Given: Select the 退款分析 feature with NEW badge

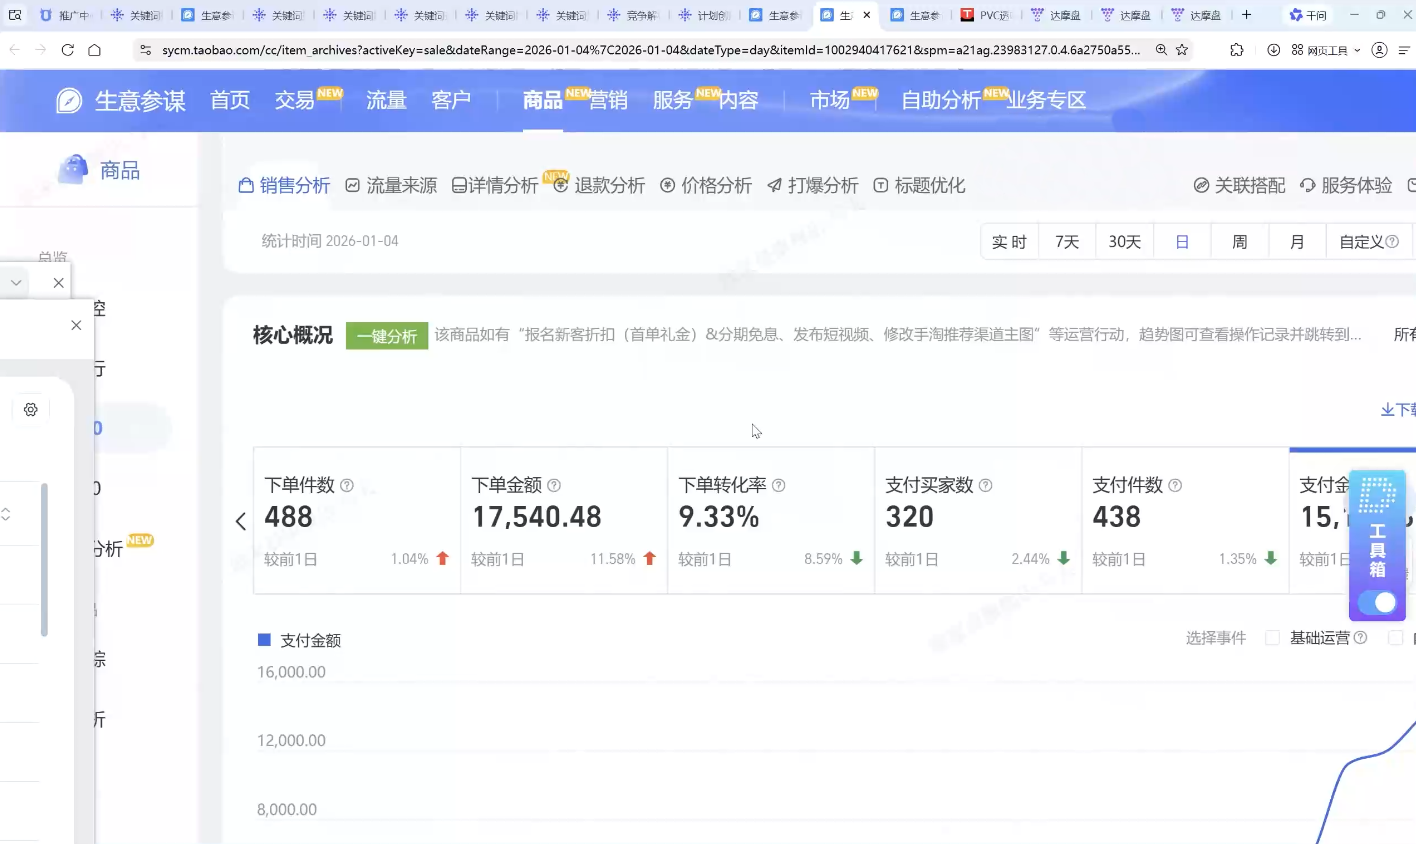Looking at the screenshot, I should click(x=598, y=185).
